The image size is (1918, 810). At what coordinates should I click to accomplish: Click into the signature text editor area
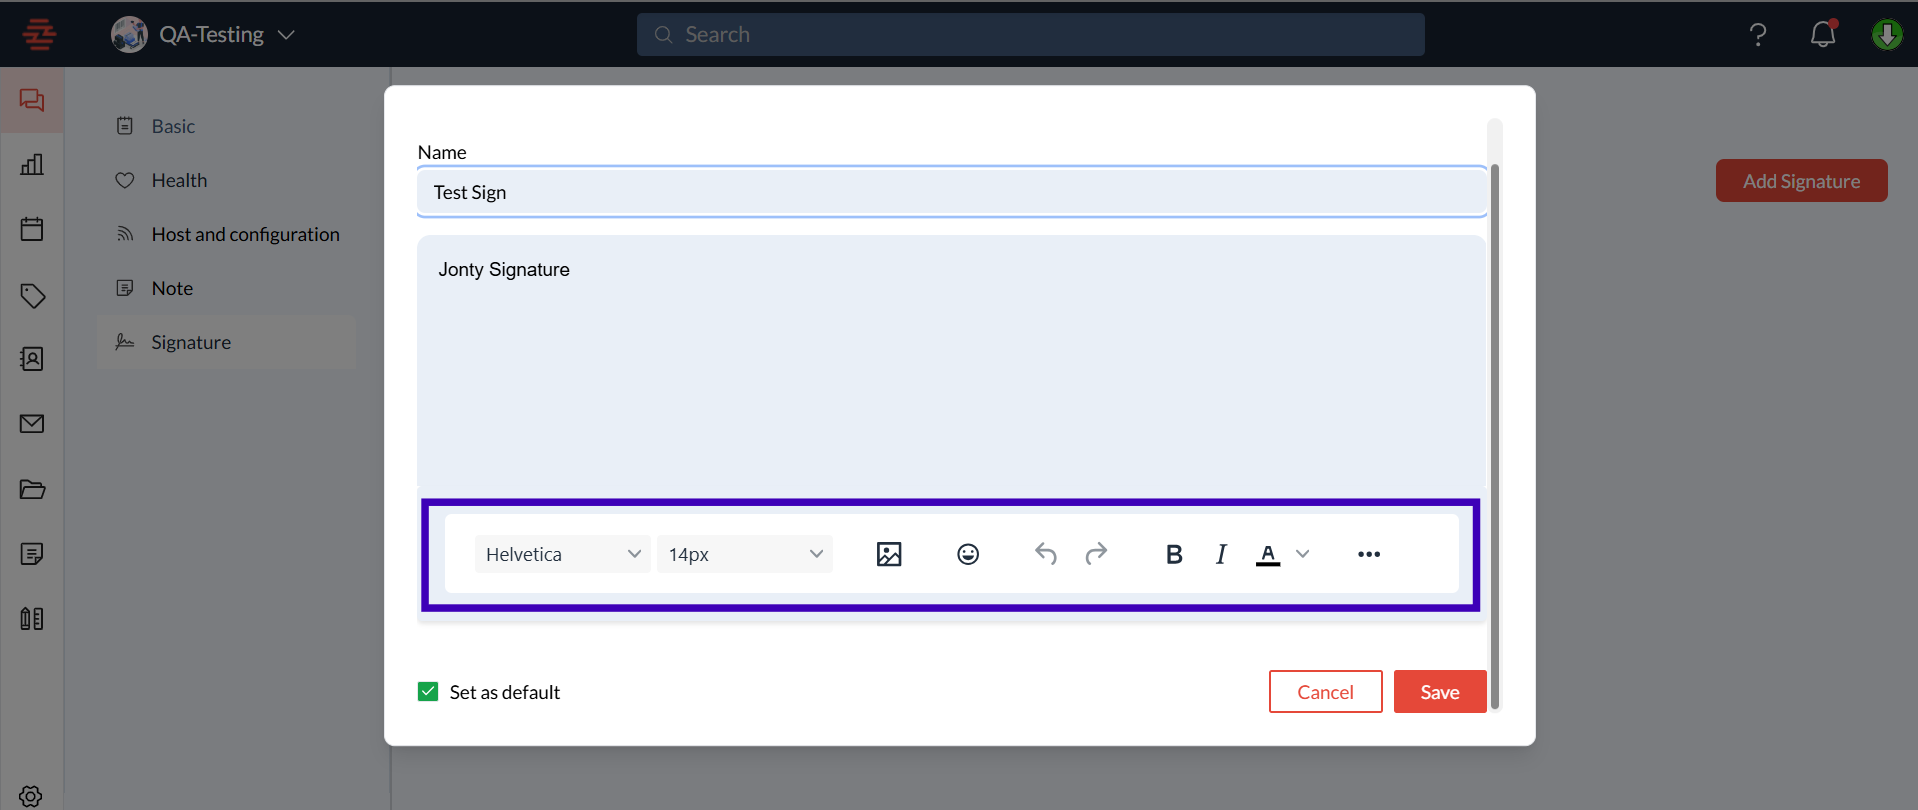(x=951, y=362)
